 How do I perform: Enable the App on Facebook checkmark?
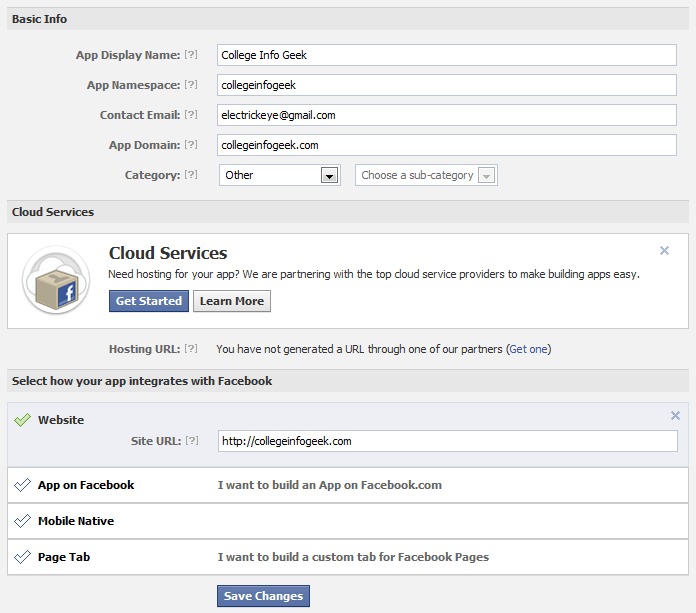[x=22, y=485]
